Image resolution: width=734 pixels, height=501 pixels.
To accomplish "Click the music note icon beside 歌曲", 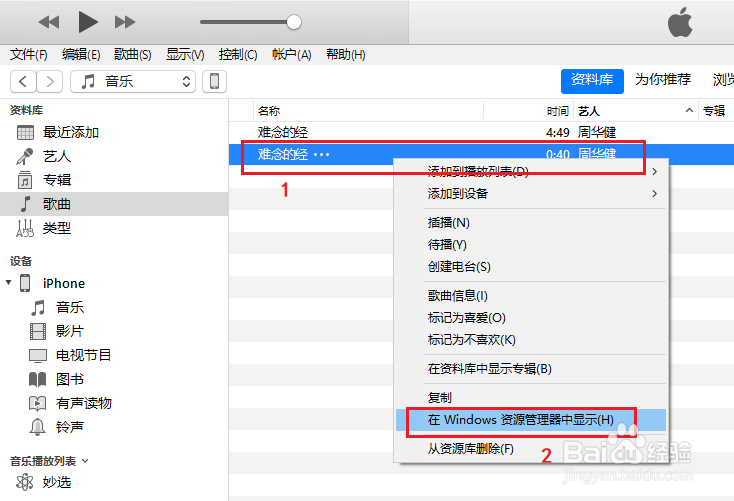I will point(25,204).
